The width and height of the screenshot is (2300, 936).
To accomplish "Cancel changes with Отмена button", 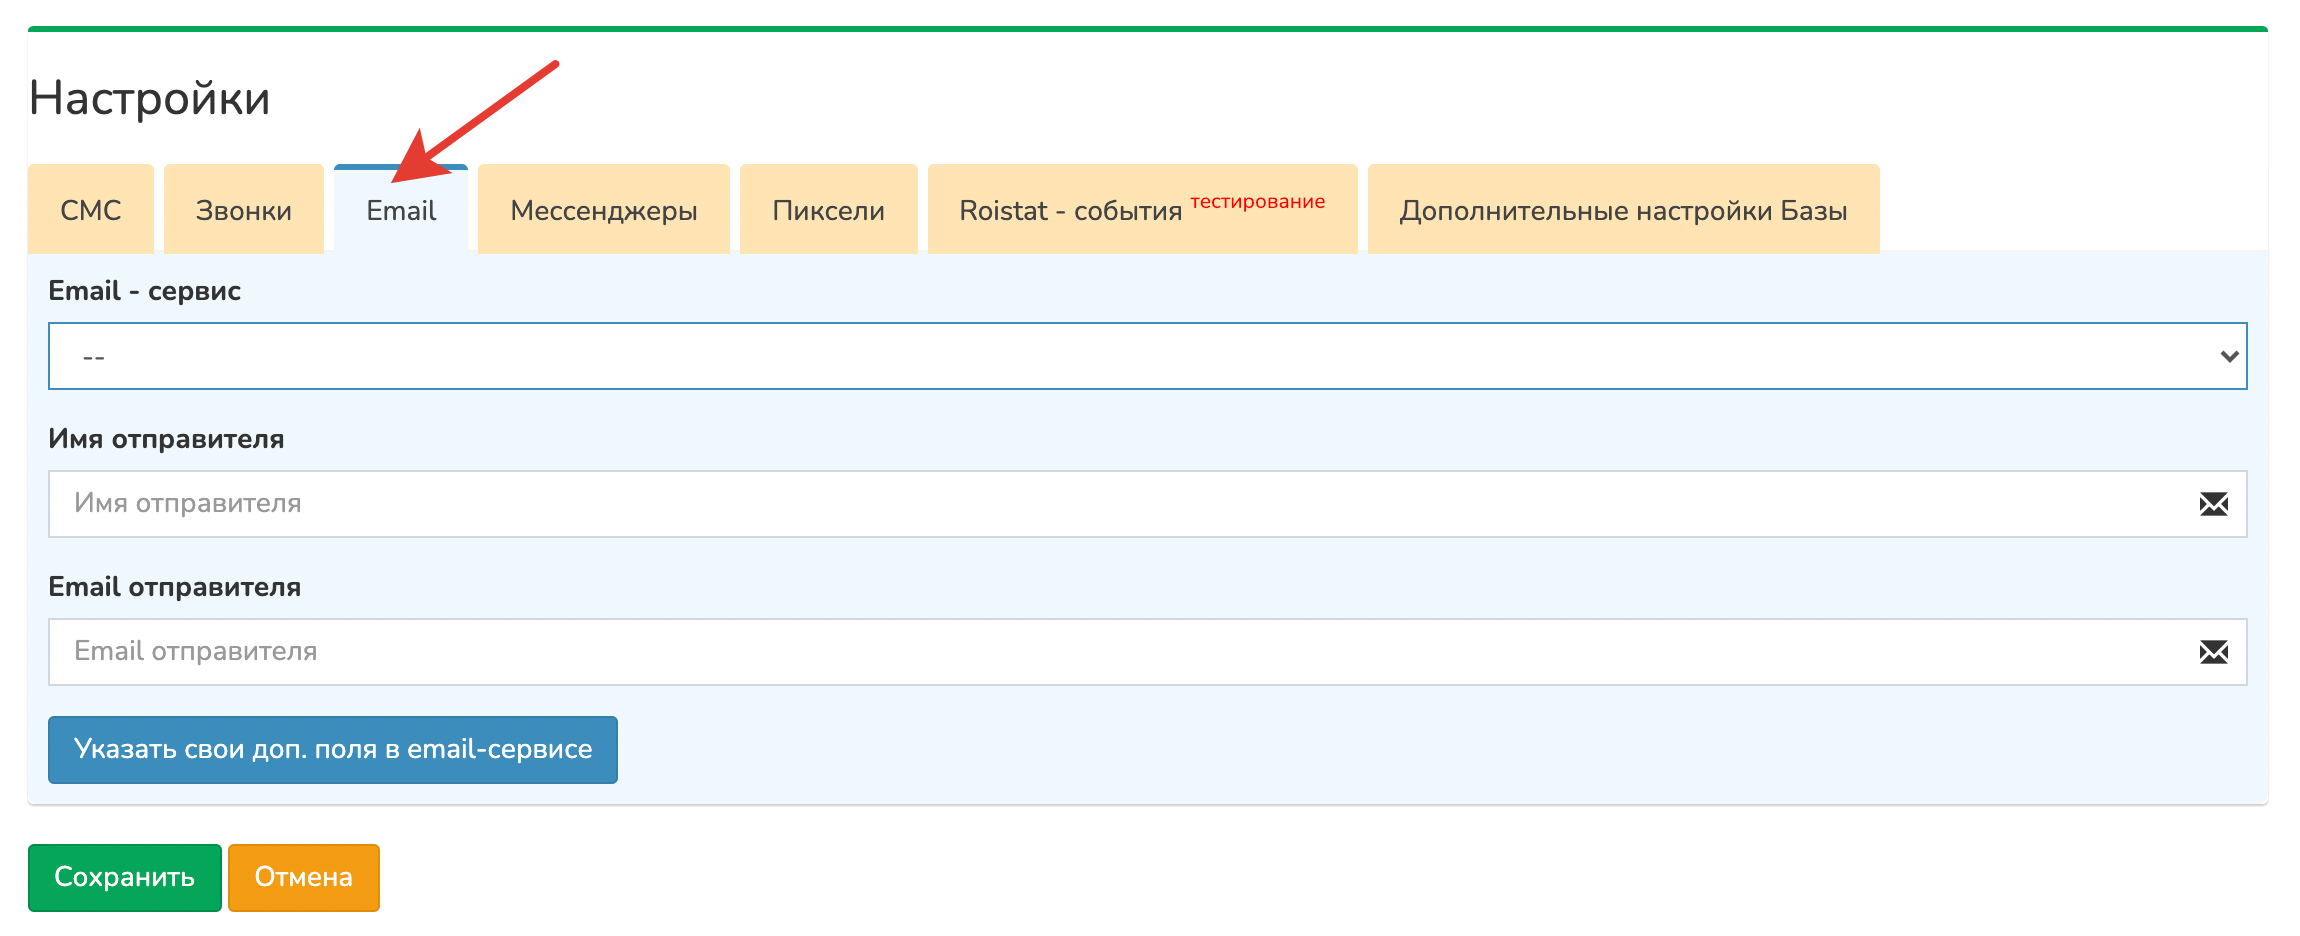I will click(304, 878).
